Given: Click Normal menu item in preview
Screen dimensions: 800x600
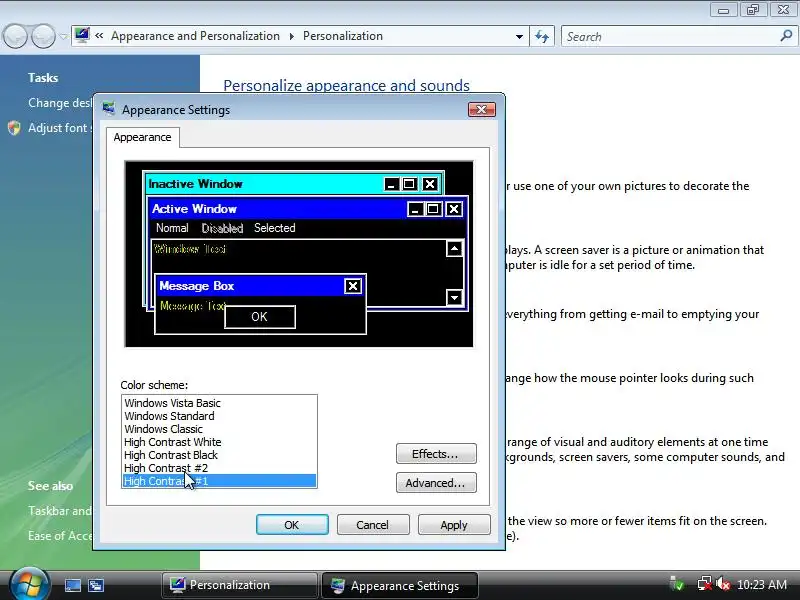Looking at the screenshot, I should [172, 228].
